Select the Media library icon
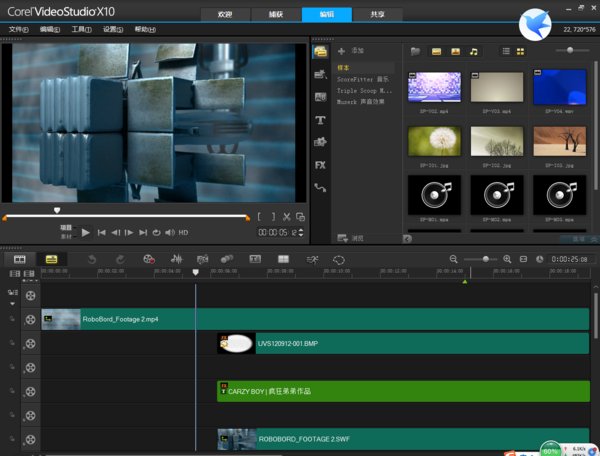Image resolution: width=600 pixels, height=456 pixels. tap(320, 51)
